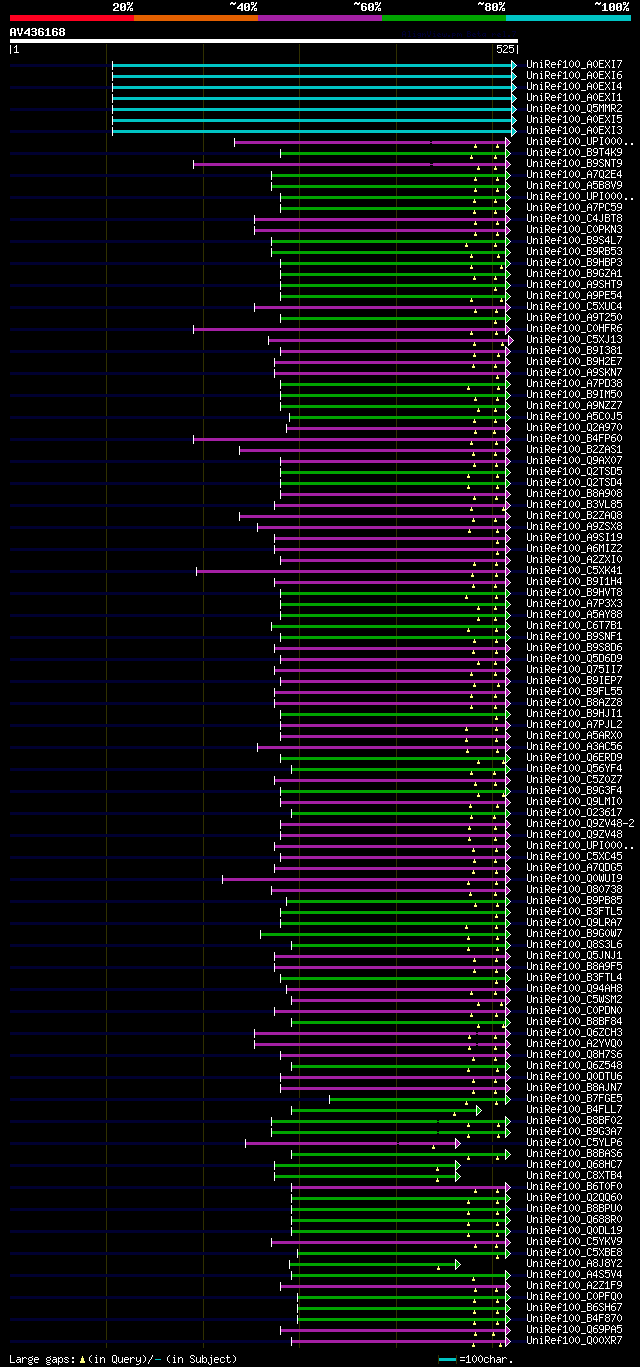Select label UniRef100_A8J8Y2
Screen dimensions: 640x1367
click(574, 1263)
